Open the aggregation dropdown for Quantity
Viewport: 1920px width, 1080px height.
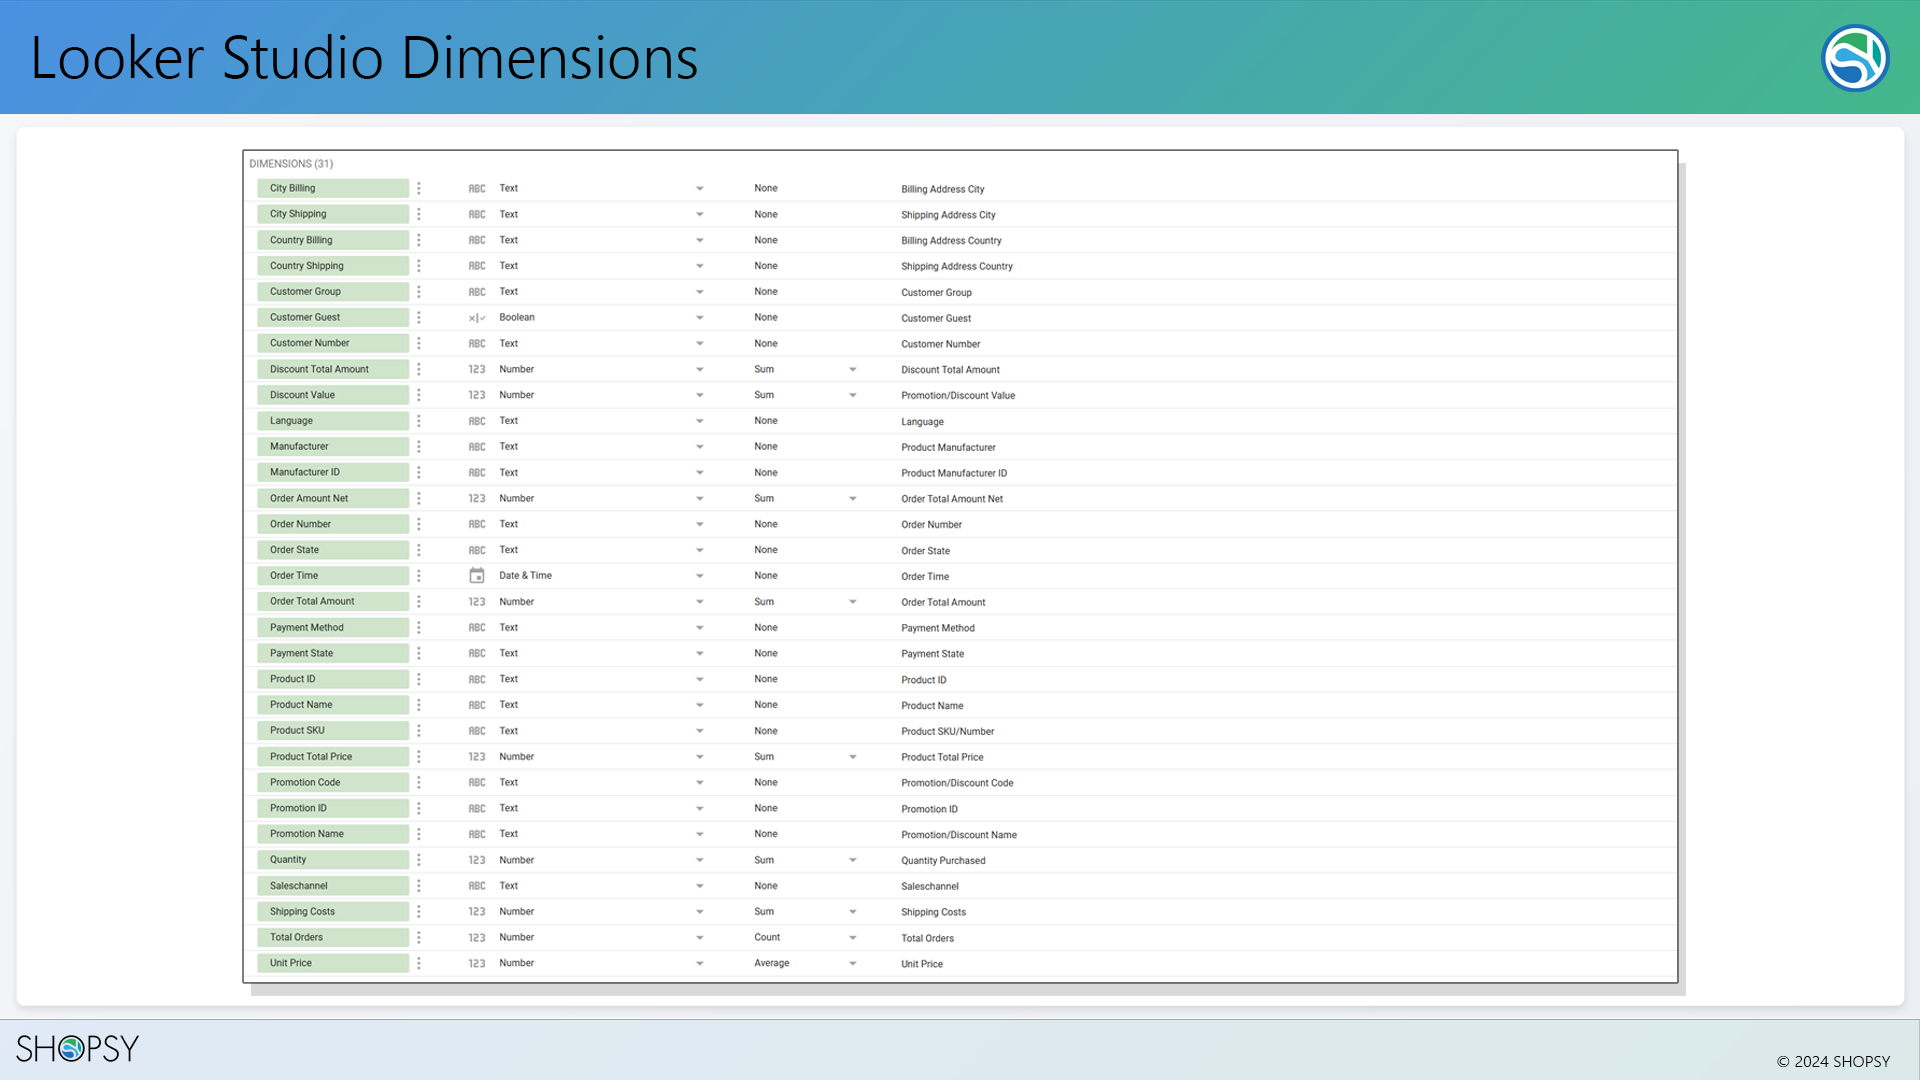coord(853,860)
